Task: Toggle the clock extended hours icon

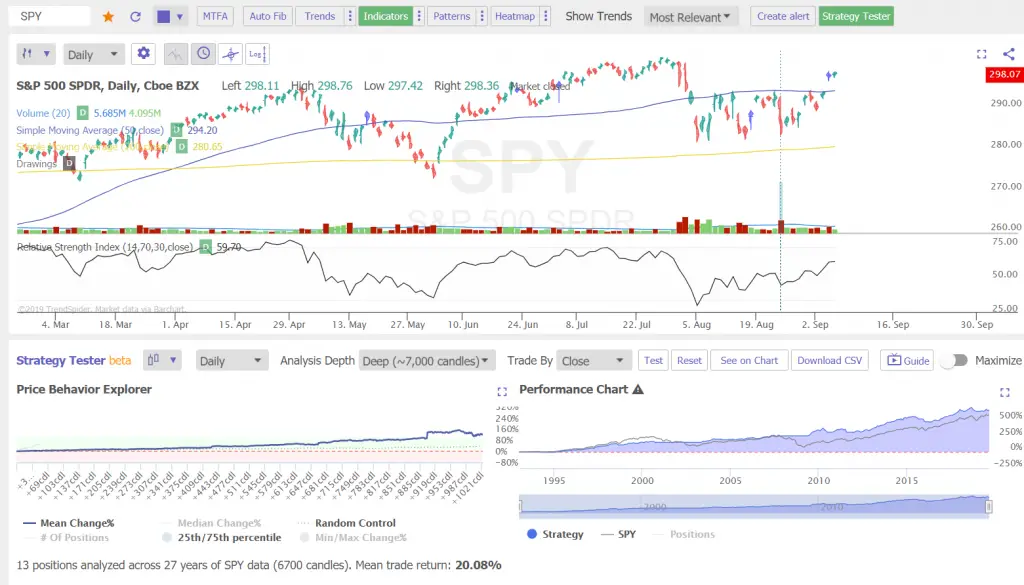Action: [x=204, y=54]
